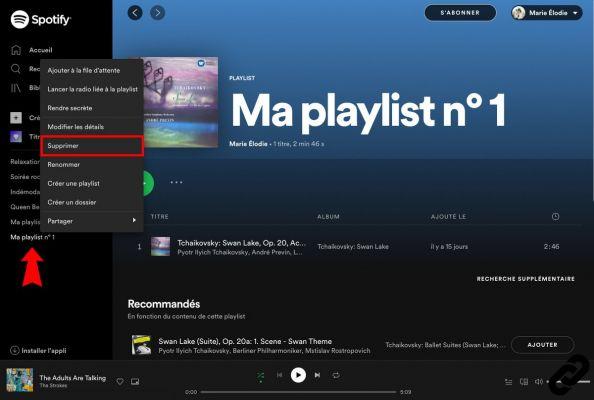The width and height of the screenshot is (594, 400).
Task: Click AJOUTÉ LE column header
Action: pyautogui.click(x=449, y=217)
